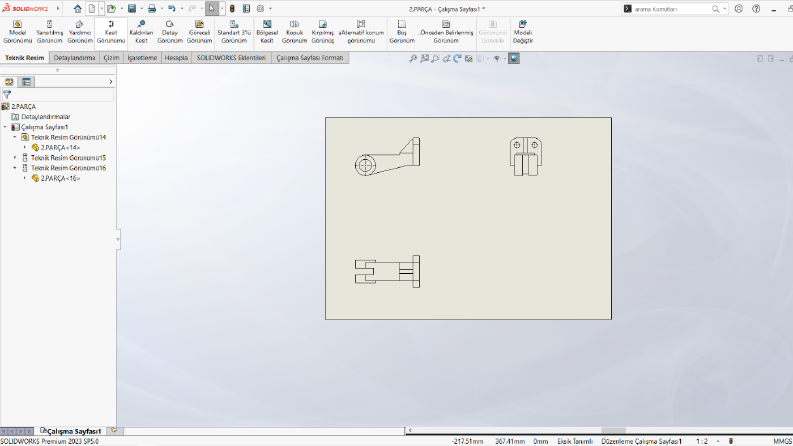This screenshot has width=793, height=446.
Task: Add a Boş Görünüm
Action: point(402,32)
